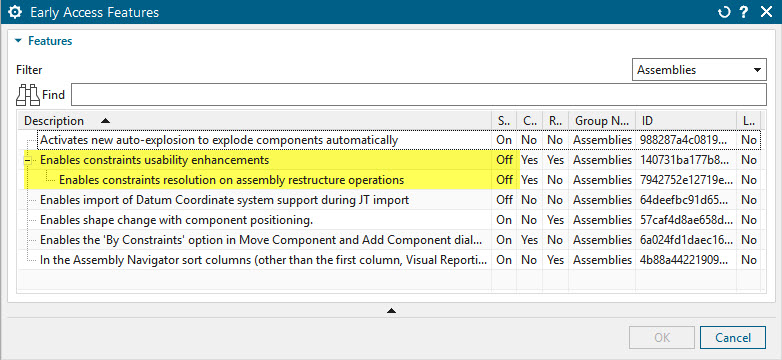Click the 'Group N...' column header

pyautogui.click(x=602, y=121)
